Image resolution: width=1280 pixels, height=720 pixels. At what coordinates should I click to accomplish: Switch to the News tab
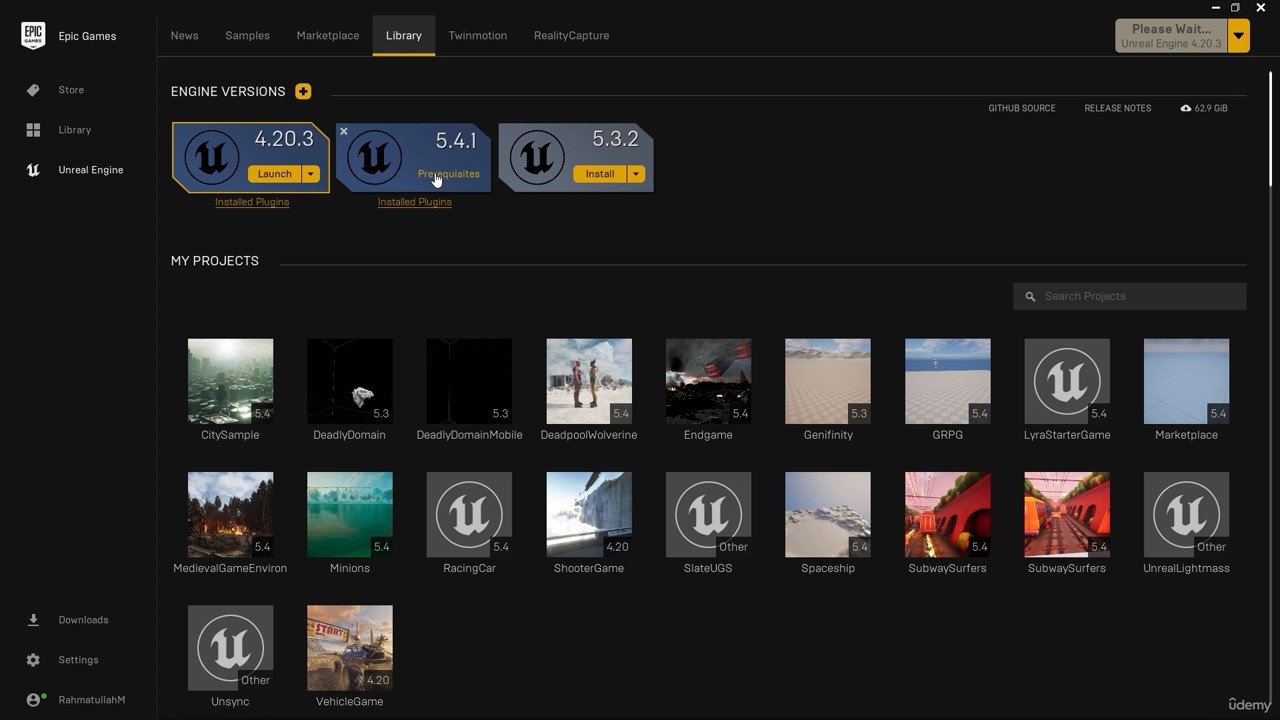(x=185, y=35)
